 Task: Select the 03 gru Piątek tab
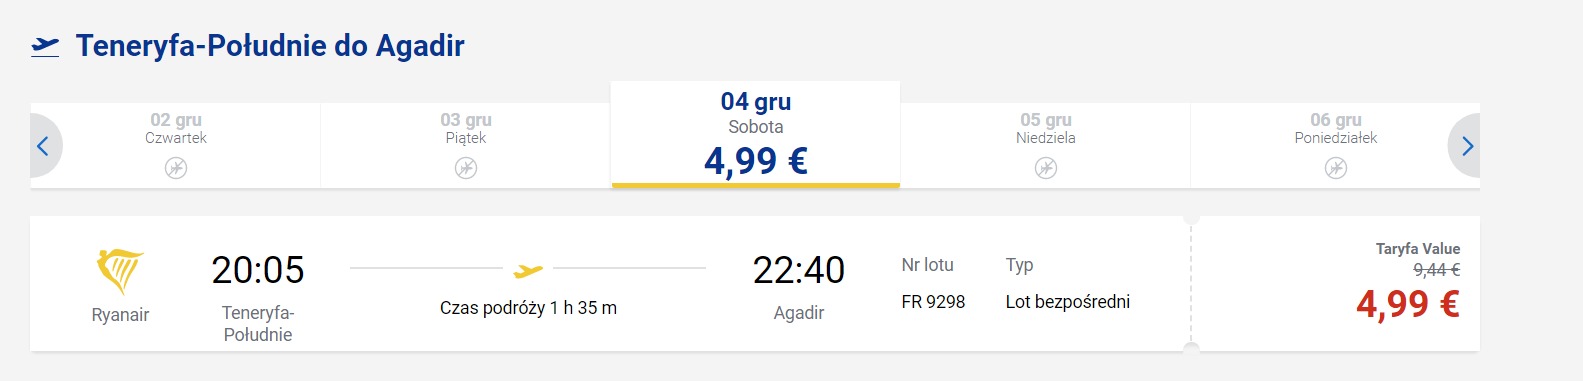click(466, 145)
